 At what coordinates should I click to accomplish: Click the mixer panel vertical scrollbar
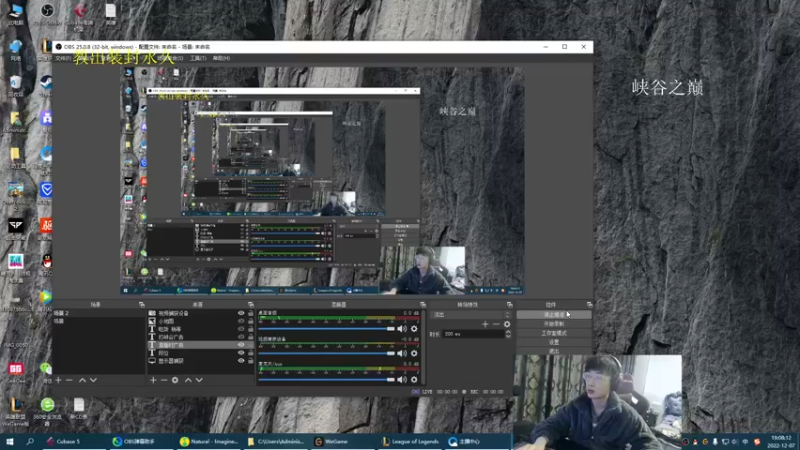424,347
